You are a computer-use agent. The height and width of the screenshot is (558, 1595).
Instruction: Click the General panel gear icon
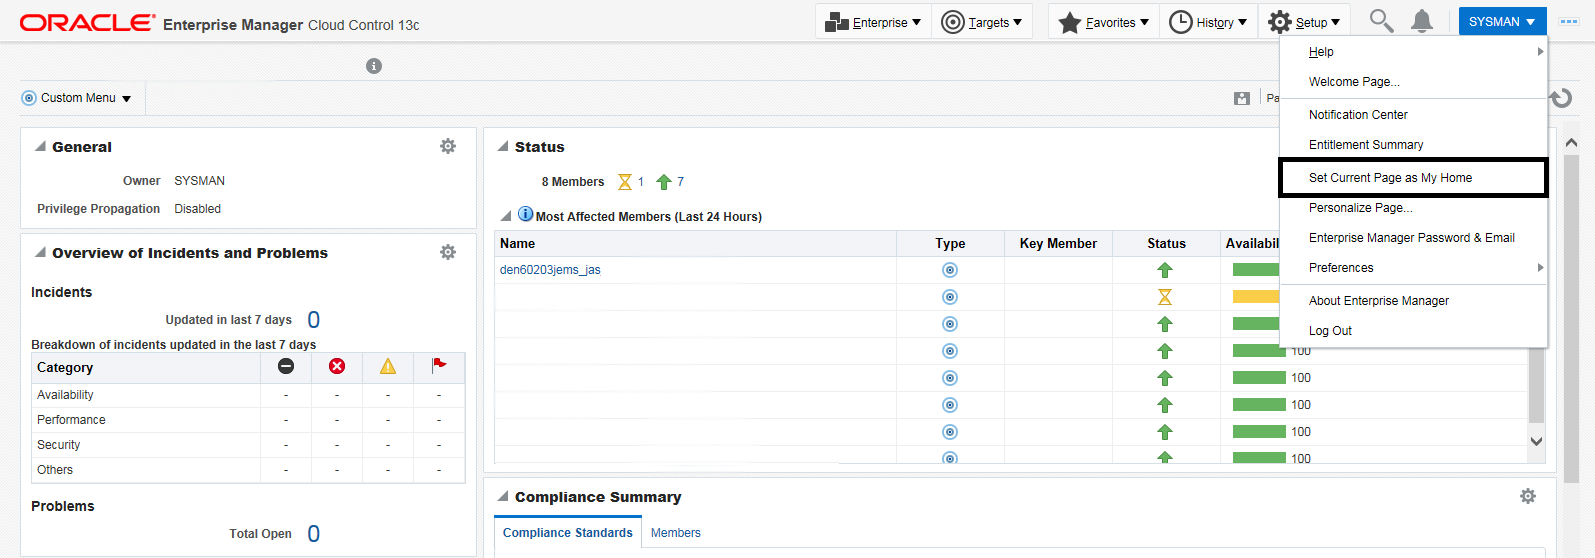[448, 146]
